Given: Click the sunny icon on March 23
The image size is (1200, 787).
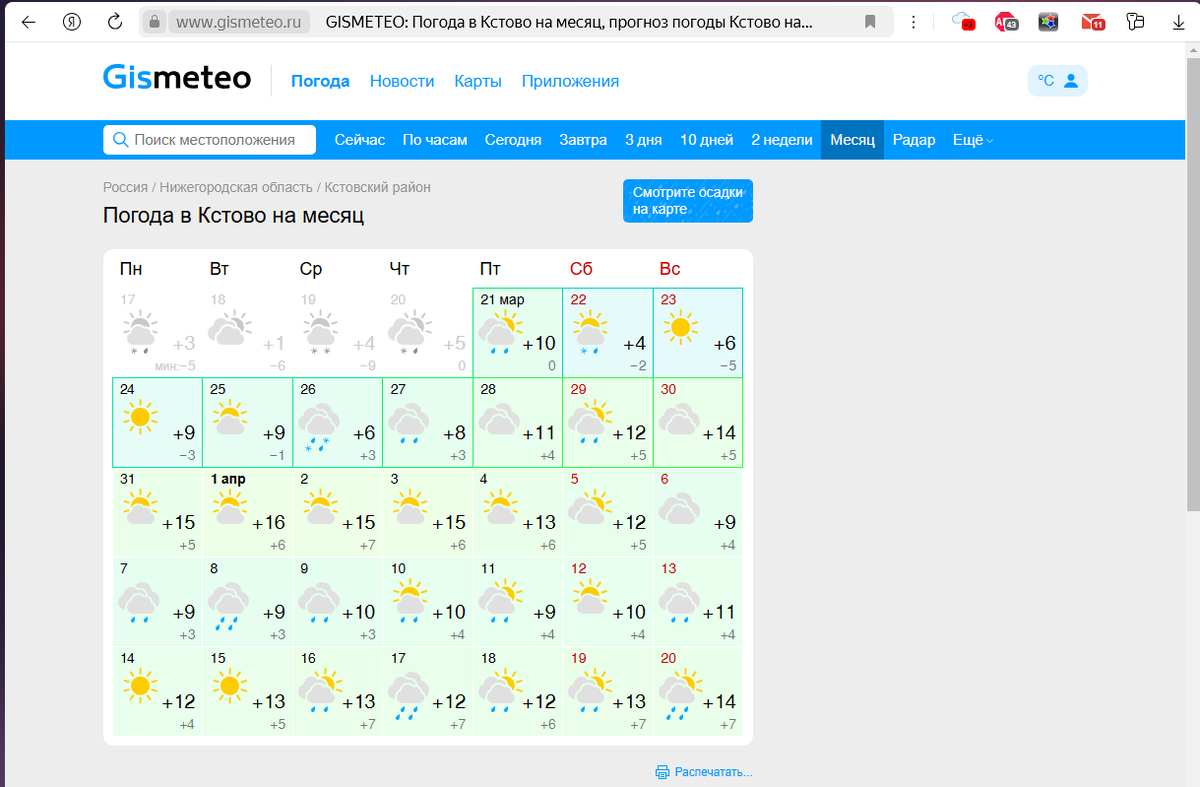Looking at the screenshot, I should [x=681, y=326].
